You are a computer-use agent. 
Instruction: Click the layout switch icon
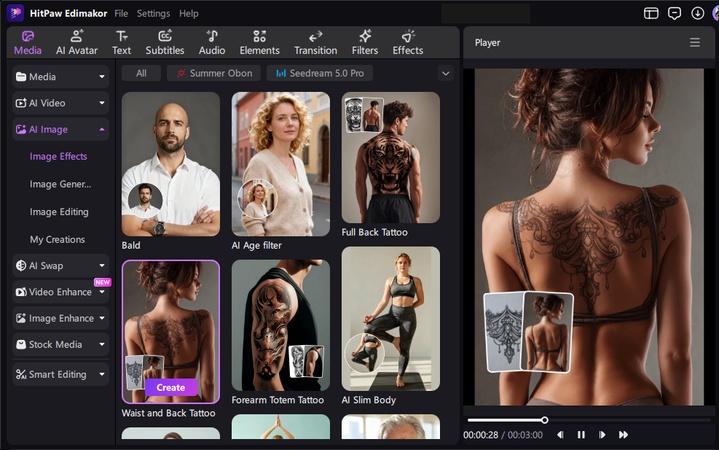click(x=651, y=13)
